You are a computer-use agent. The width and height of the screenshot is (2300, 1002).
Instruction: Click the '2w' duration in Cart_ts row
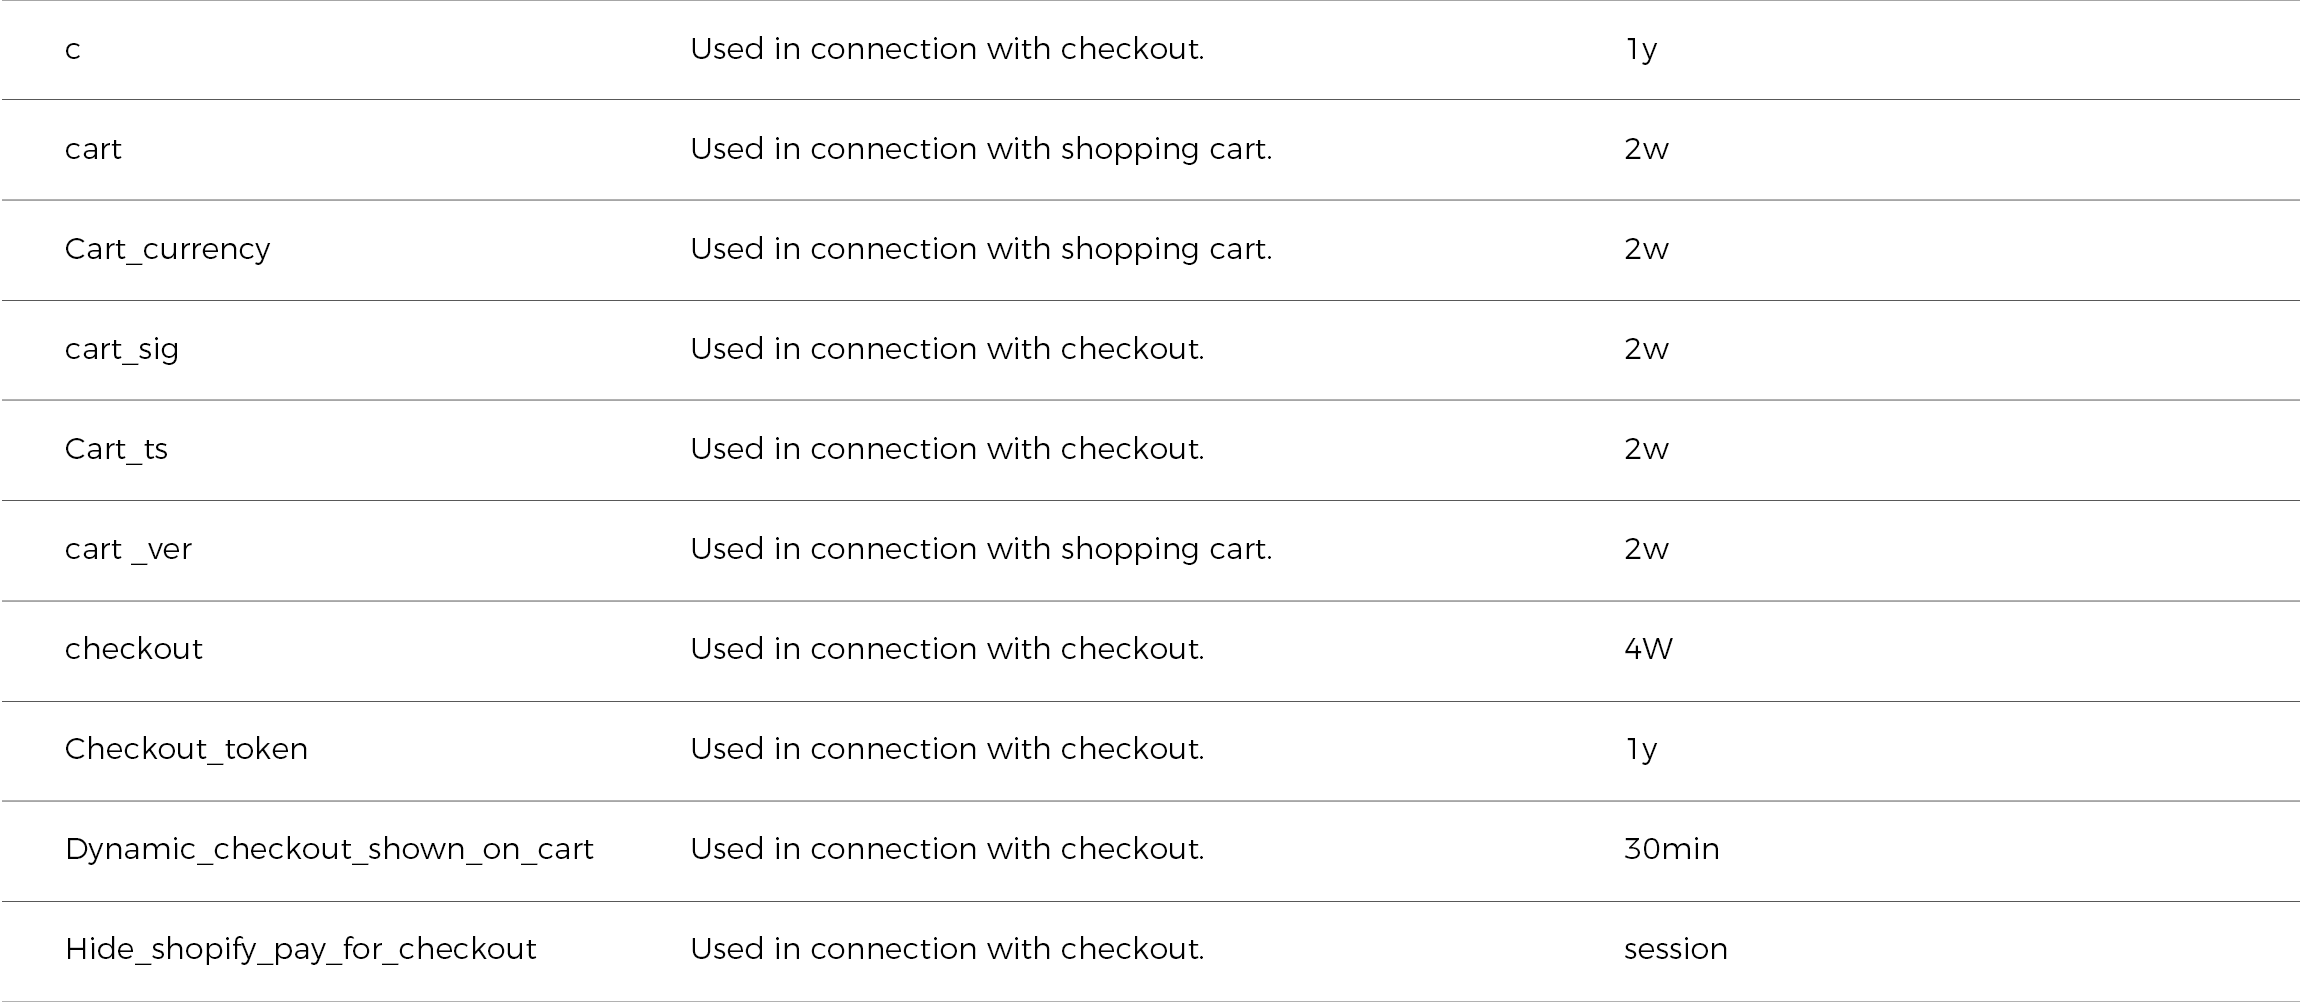1646,449
